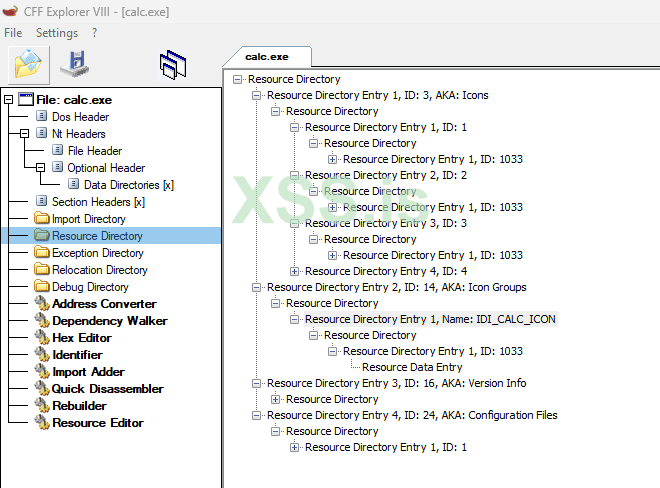Collapse the IDI_CALC_ICON entry node
This screenshot has width=660, height=488.
pyautogui.click(x=295, y=319)
